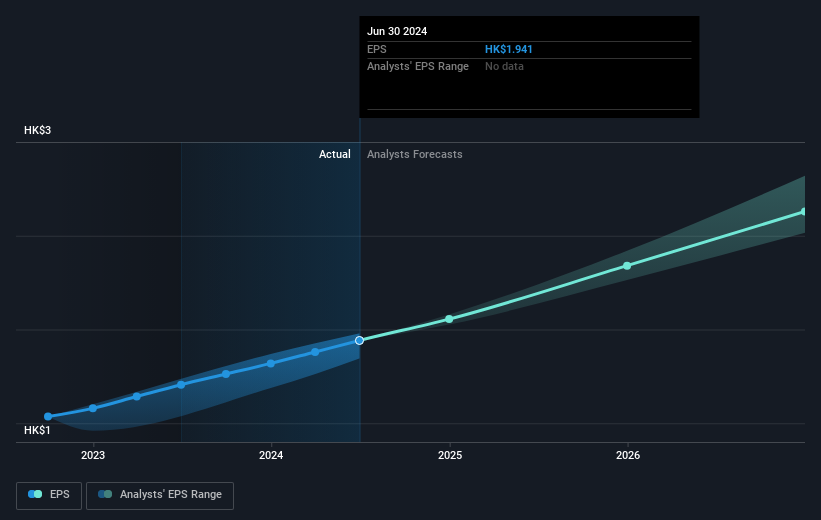This screenshot has height=520, width=821.
Task: Click the EPS data point at 2024
Action: (x=271, y=363)
